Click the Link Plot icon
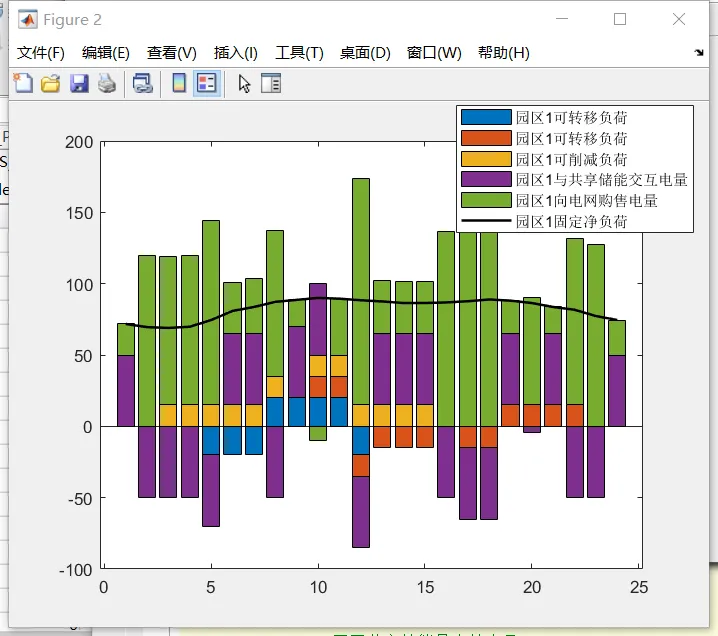718x636 pixels. (142, 83)
